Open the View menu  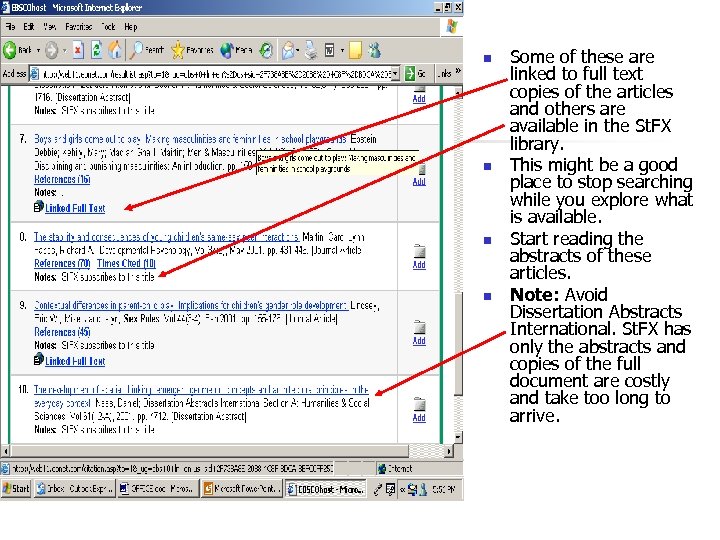click(x=50, y=27)
